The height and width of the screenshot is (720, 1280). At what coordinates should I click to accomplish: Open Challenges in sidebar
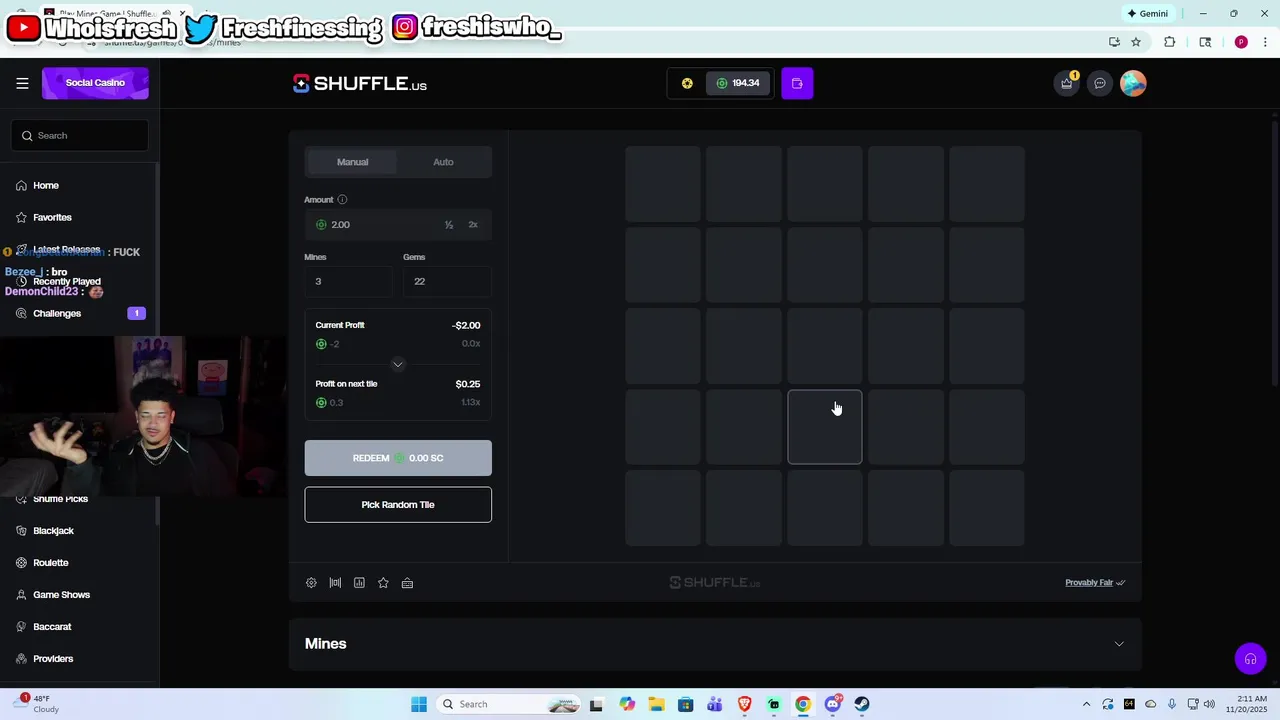point(57,314)
